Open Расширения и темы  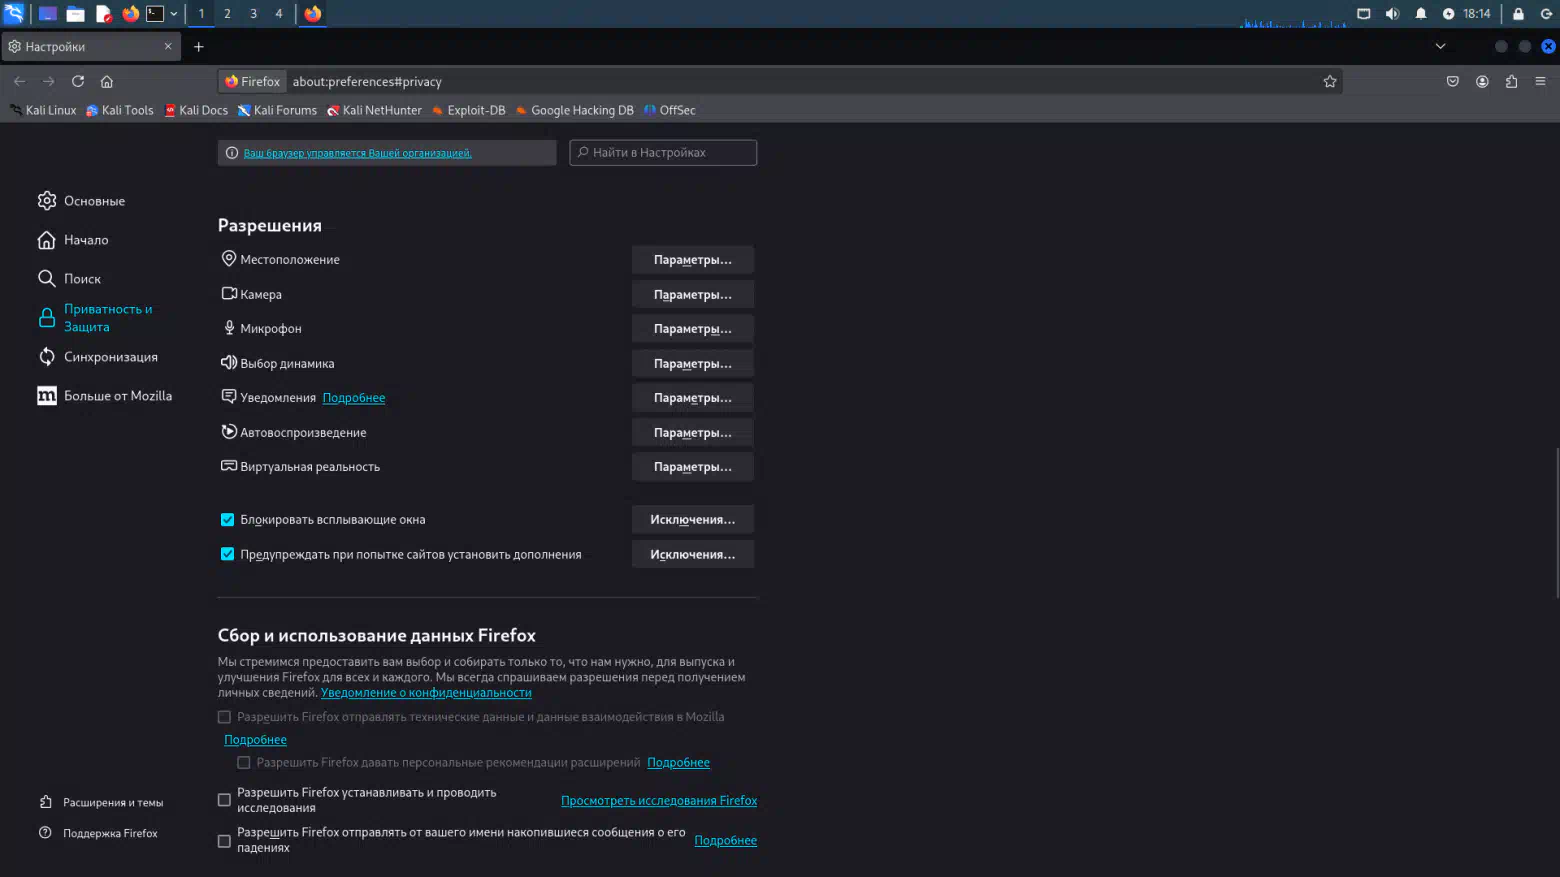[x=101, y=802]
